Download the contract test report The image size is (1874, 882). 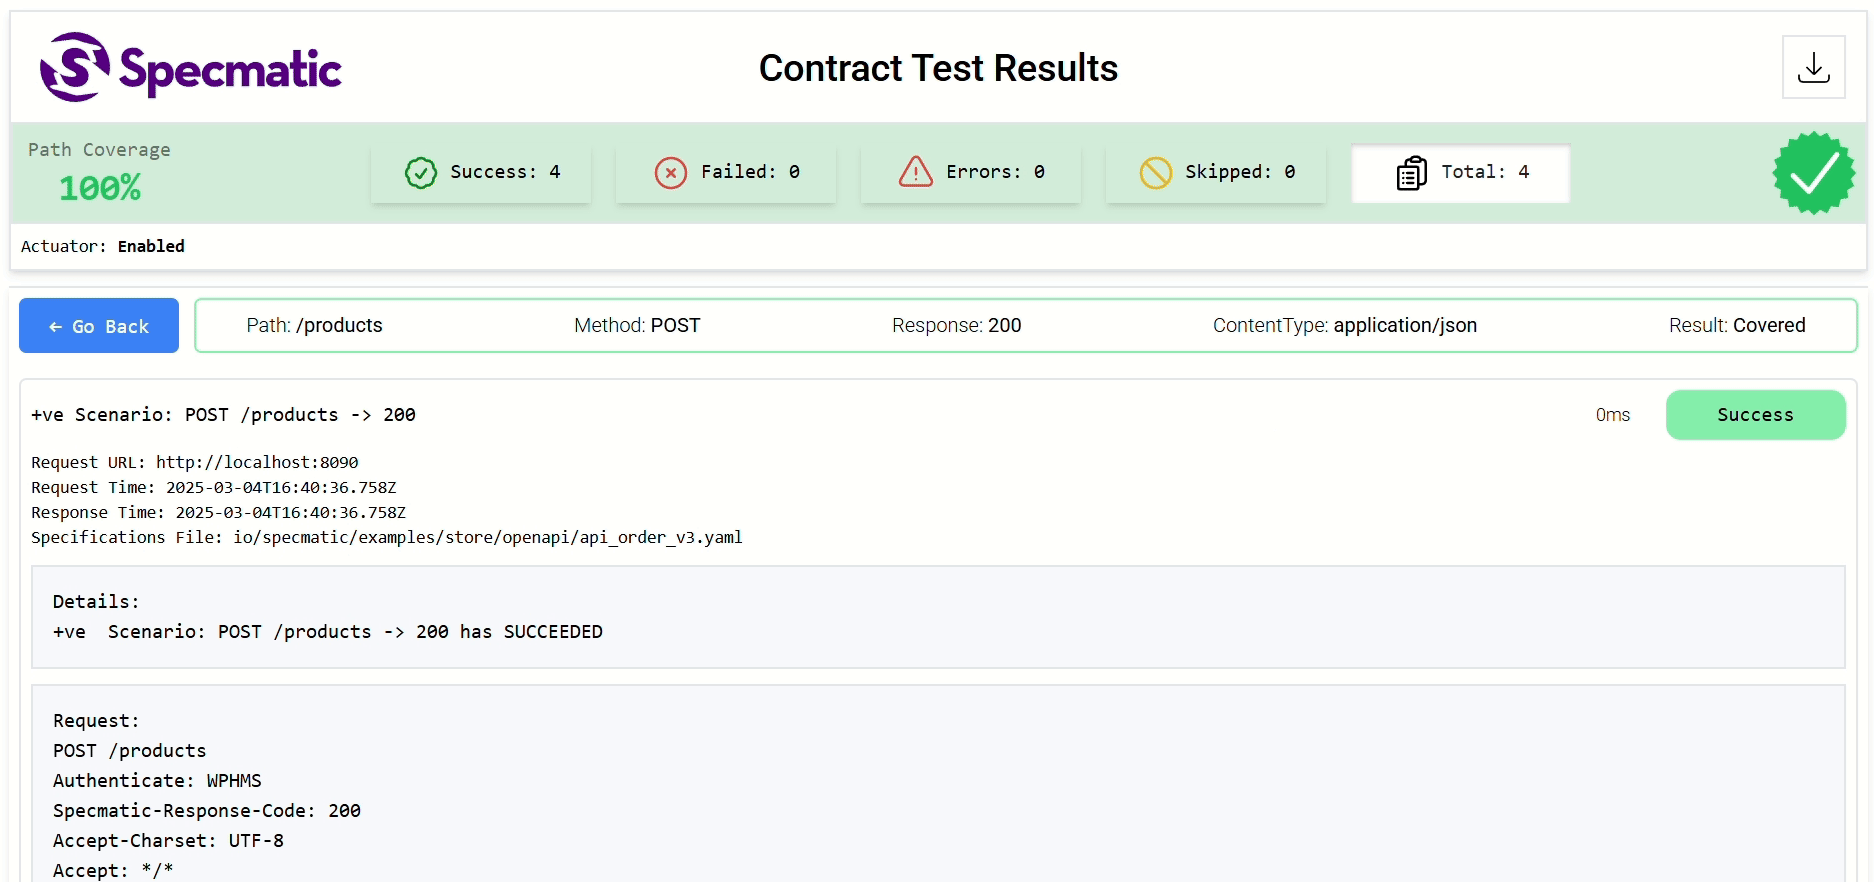[1813, 67]
